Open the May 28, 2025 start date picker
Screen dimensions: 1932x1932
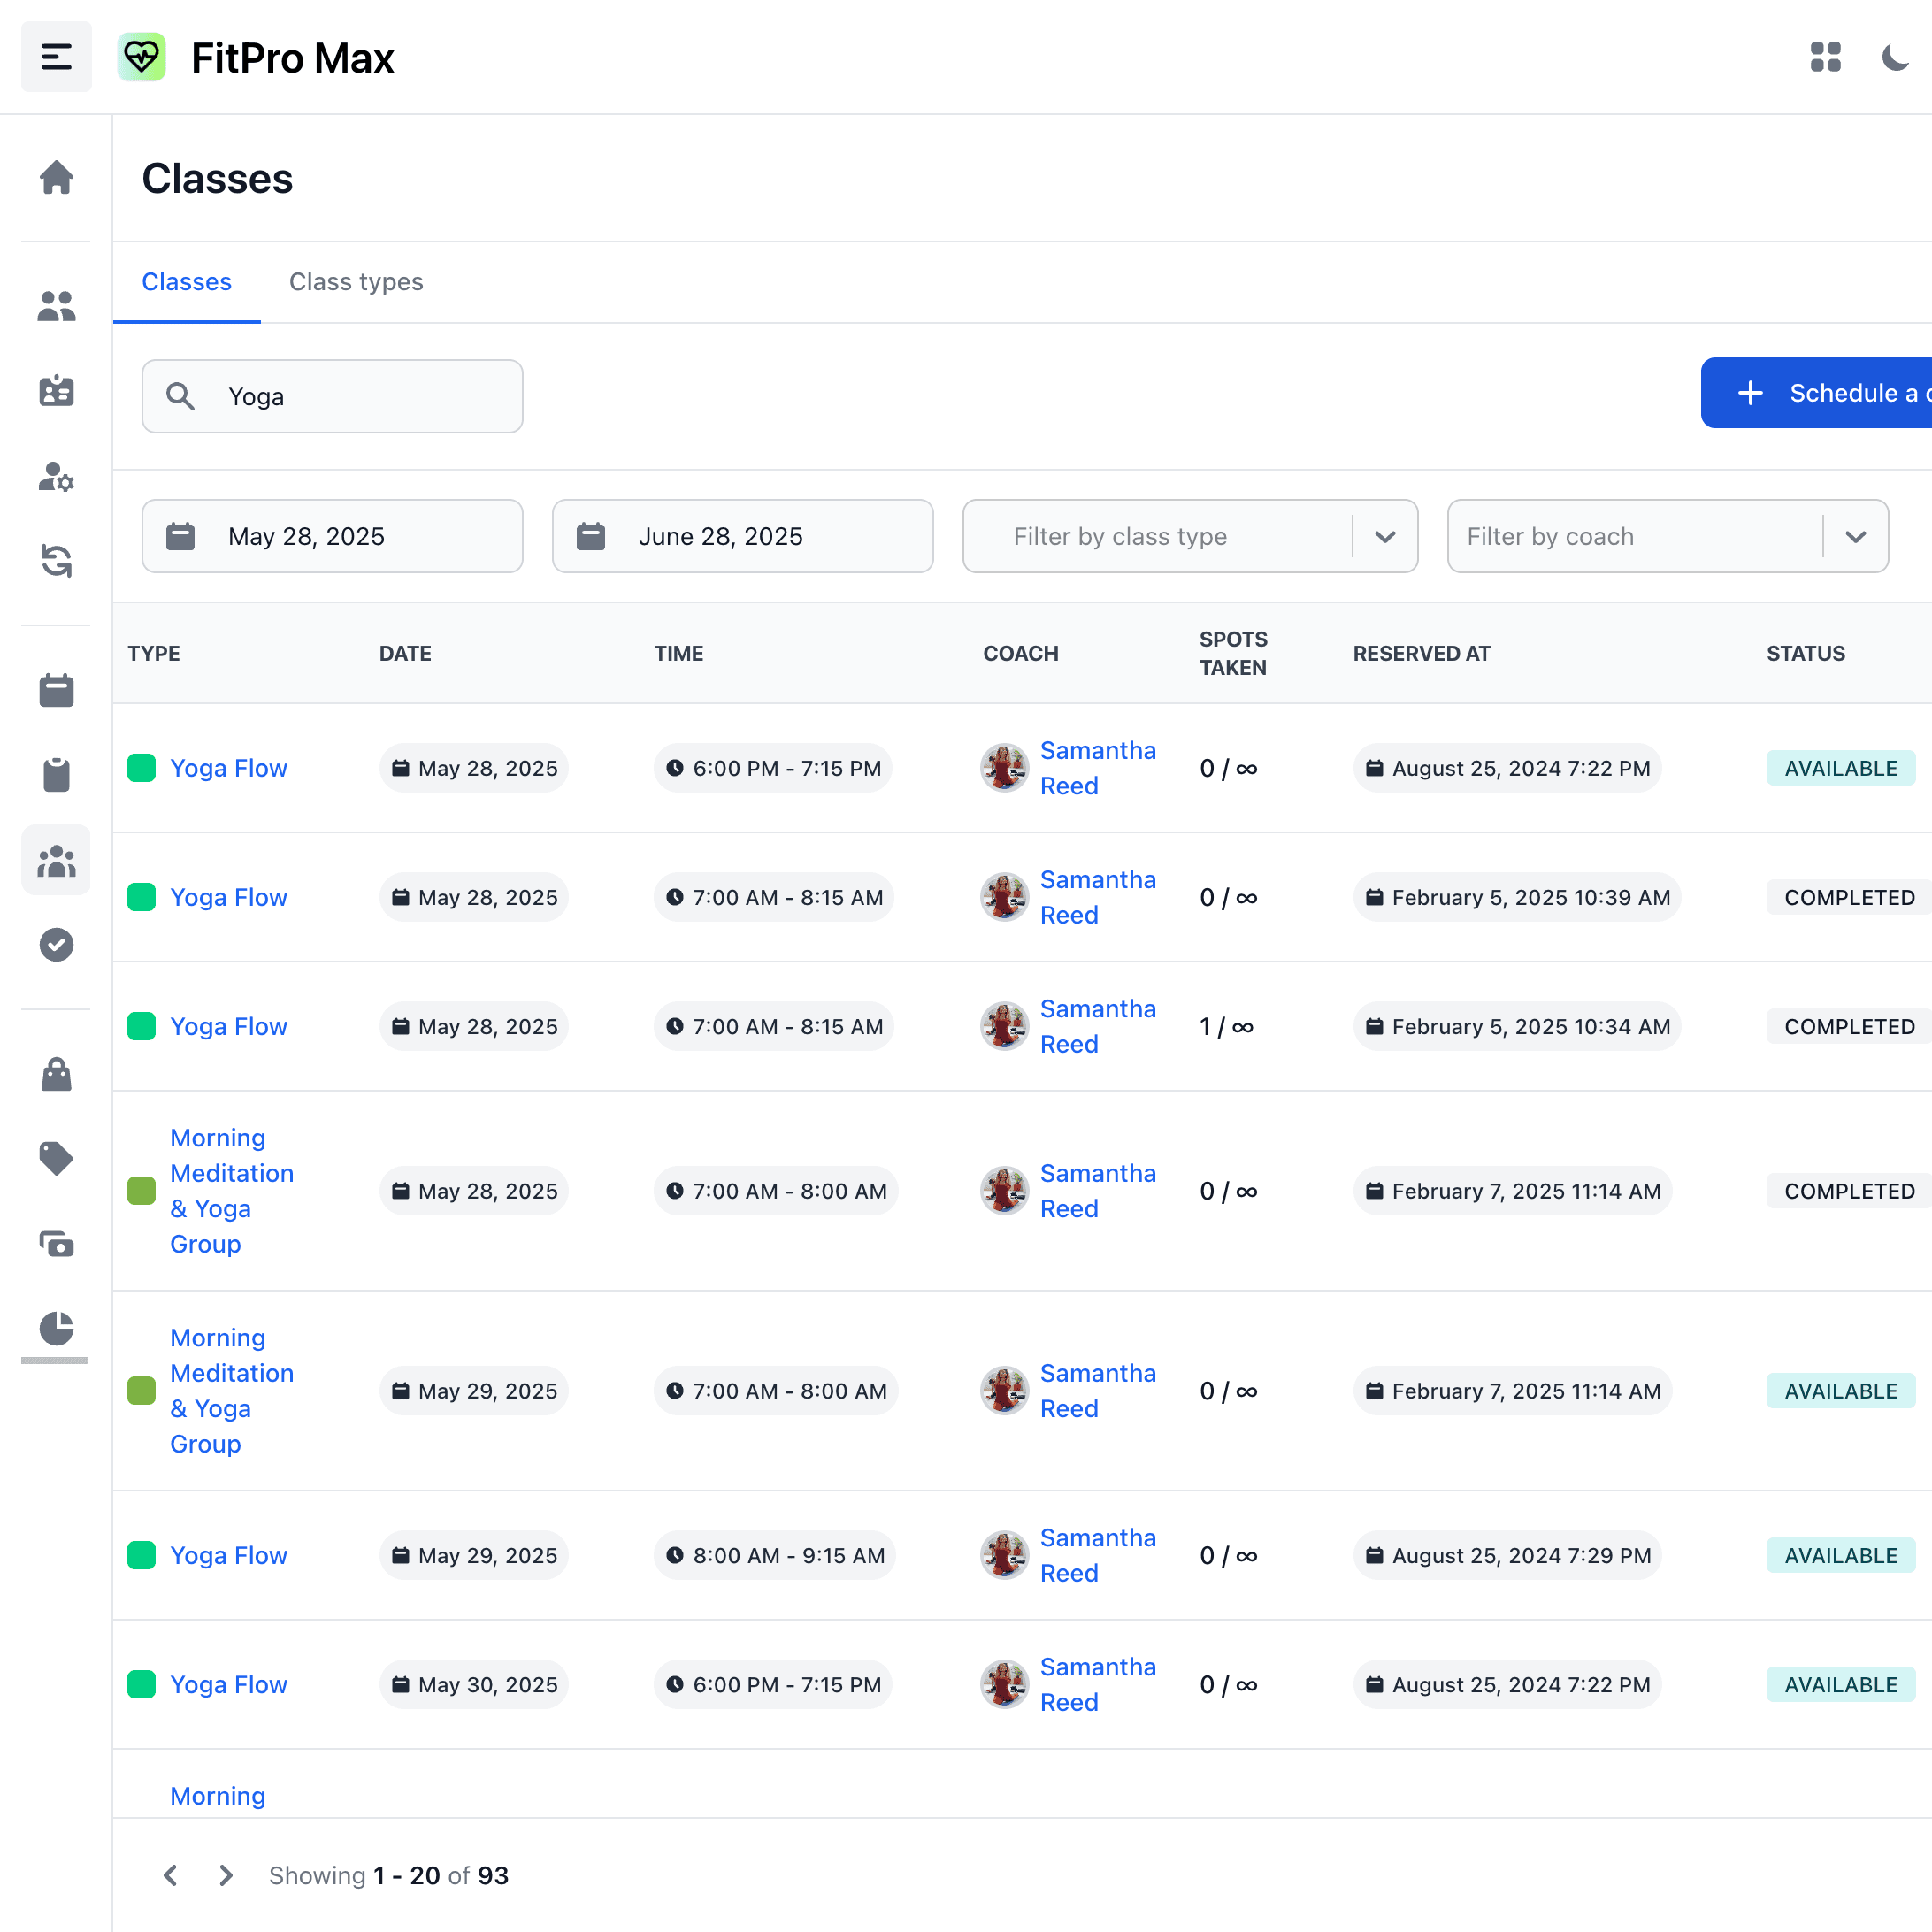point(332,536)
